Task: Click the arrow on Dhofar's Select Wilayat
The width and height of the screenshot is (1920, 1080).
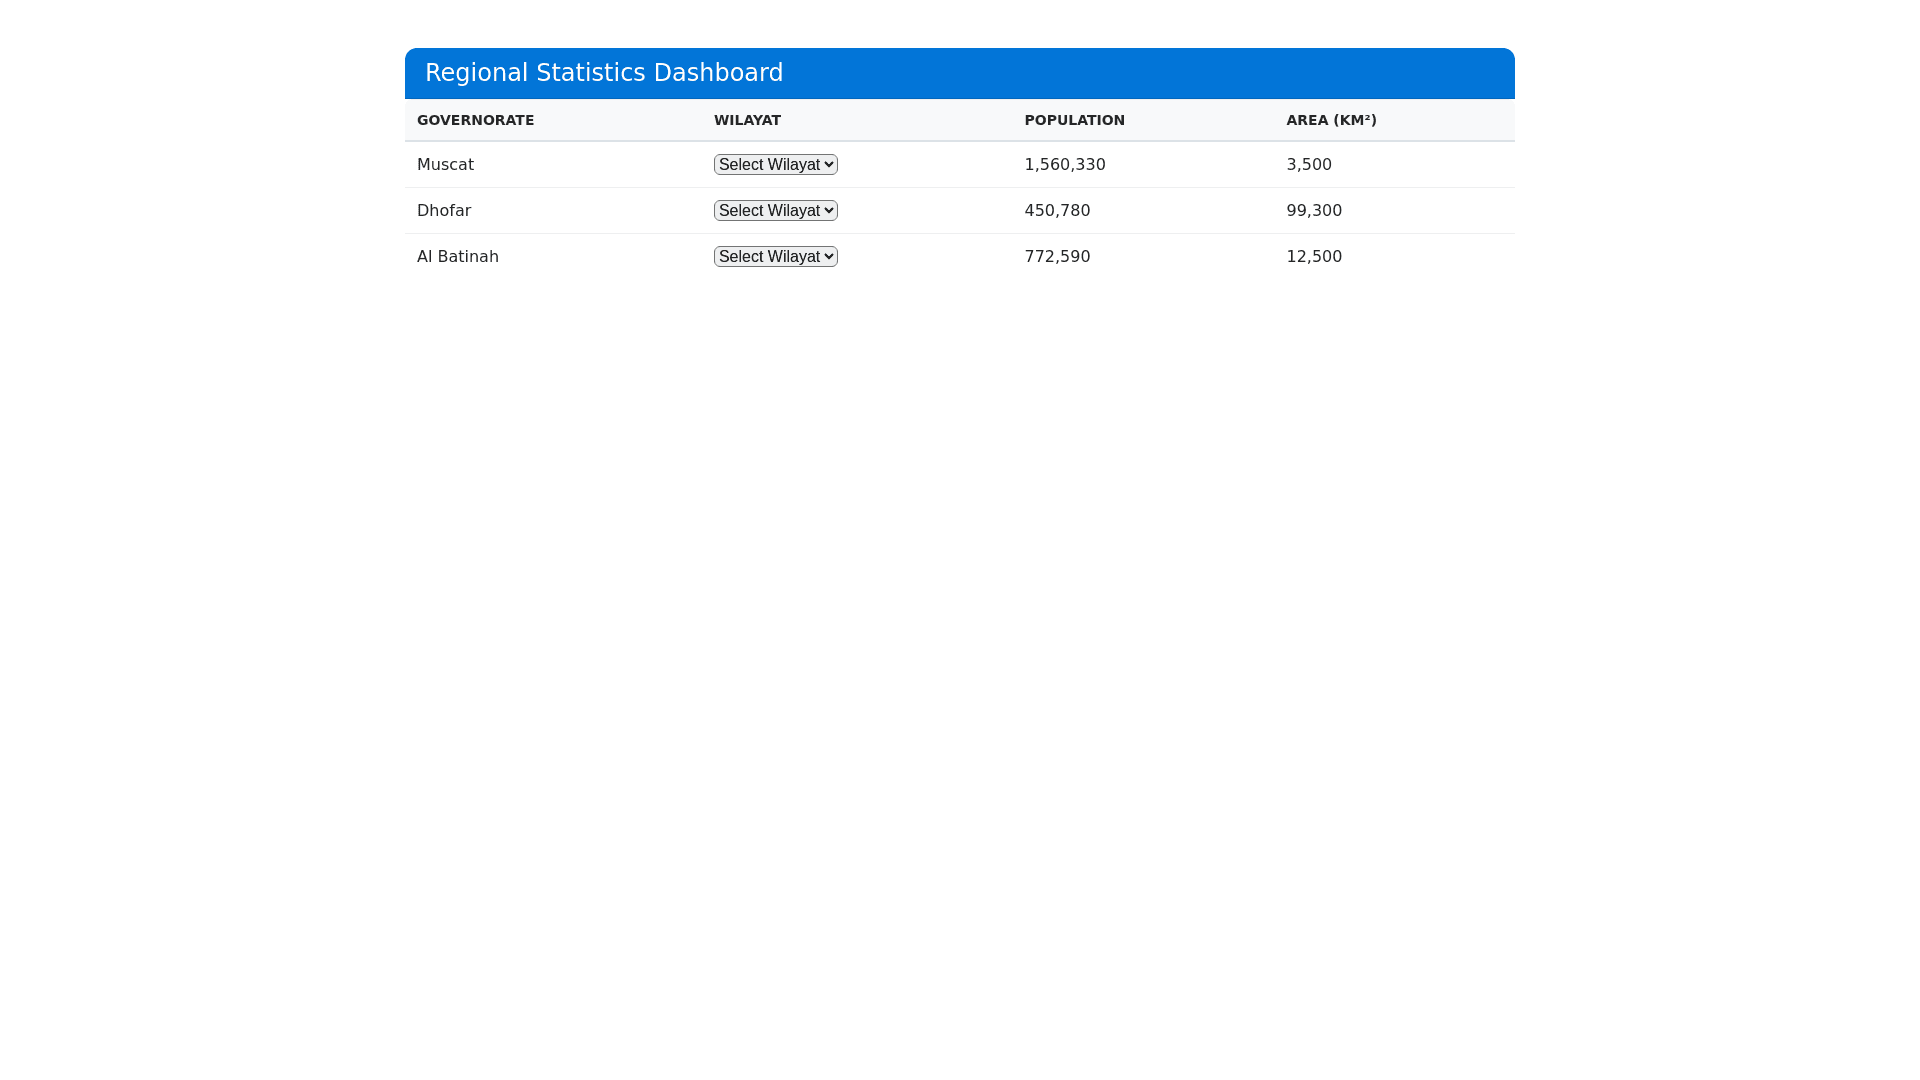Action: click(829, 210)
